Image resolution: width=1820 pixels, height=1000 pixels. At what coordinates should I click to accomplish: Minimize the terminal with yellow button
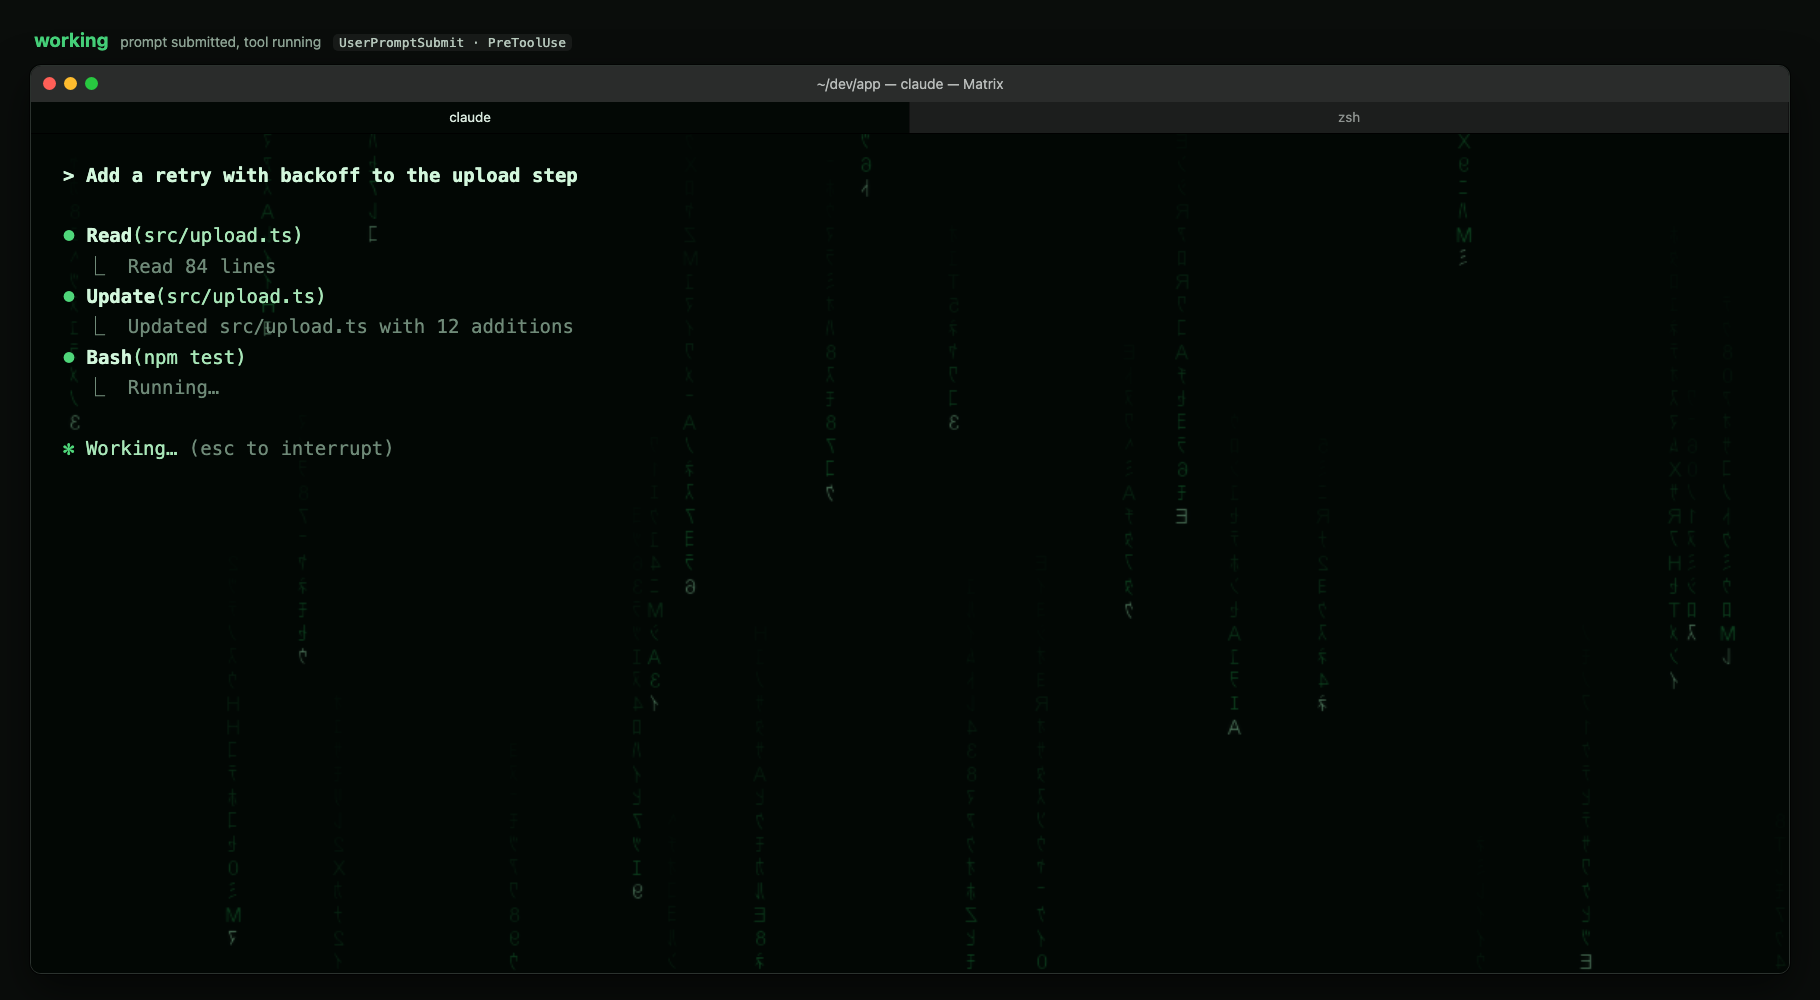coord(70,84)
